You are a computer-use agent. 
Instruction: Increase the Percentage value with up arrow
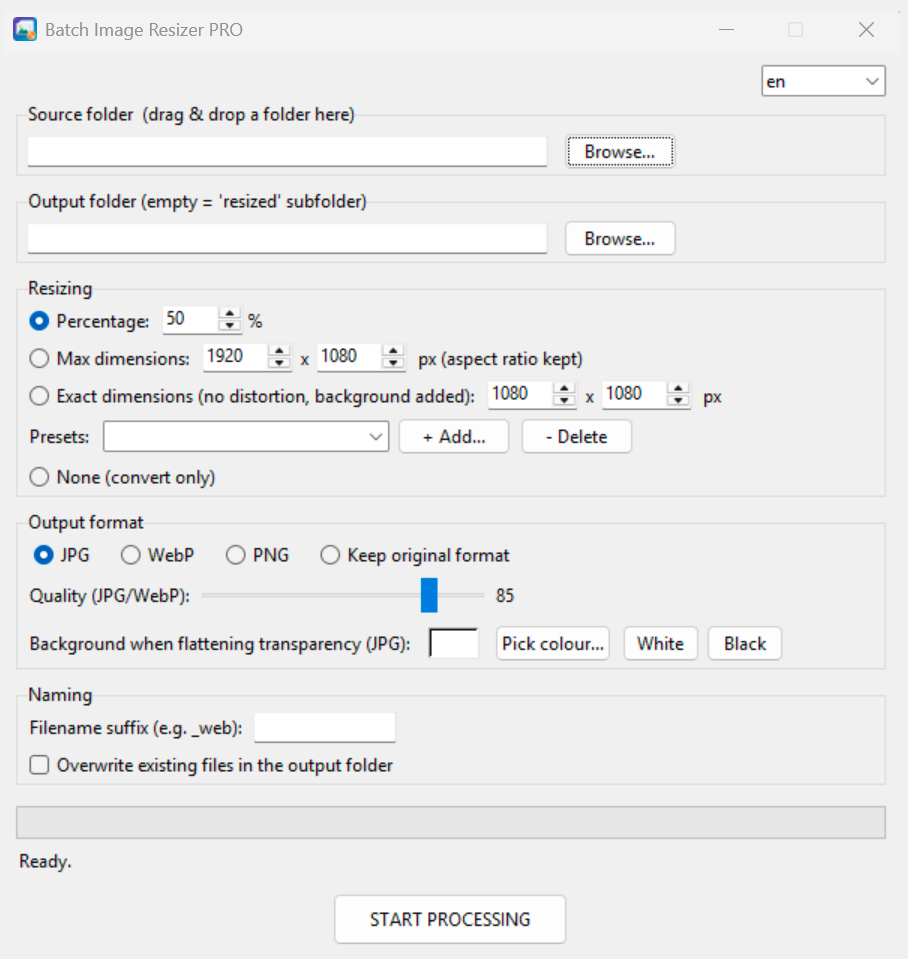[x=230, y=314]
